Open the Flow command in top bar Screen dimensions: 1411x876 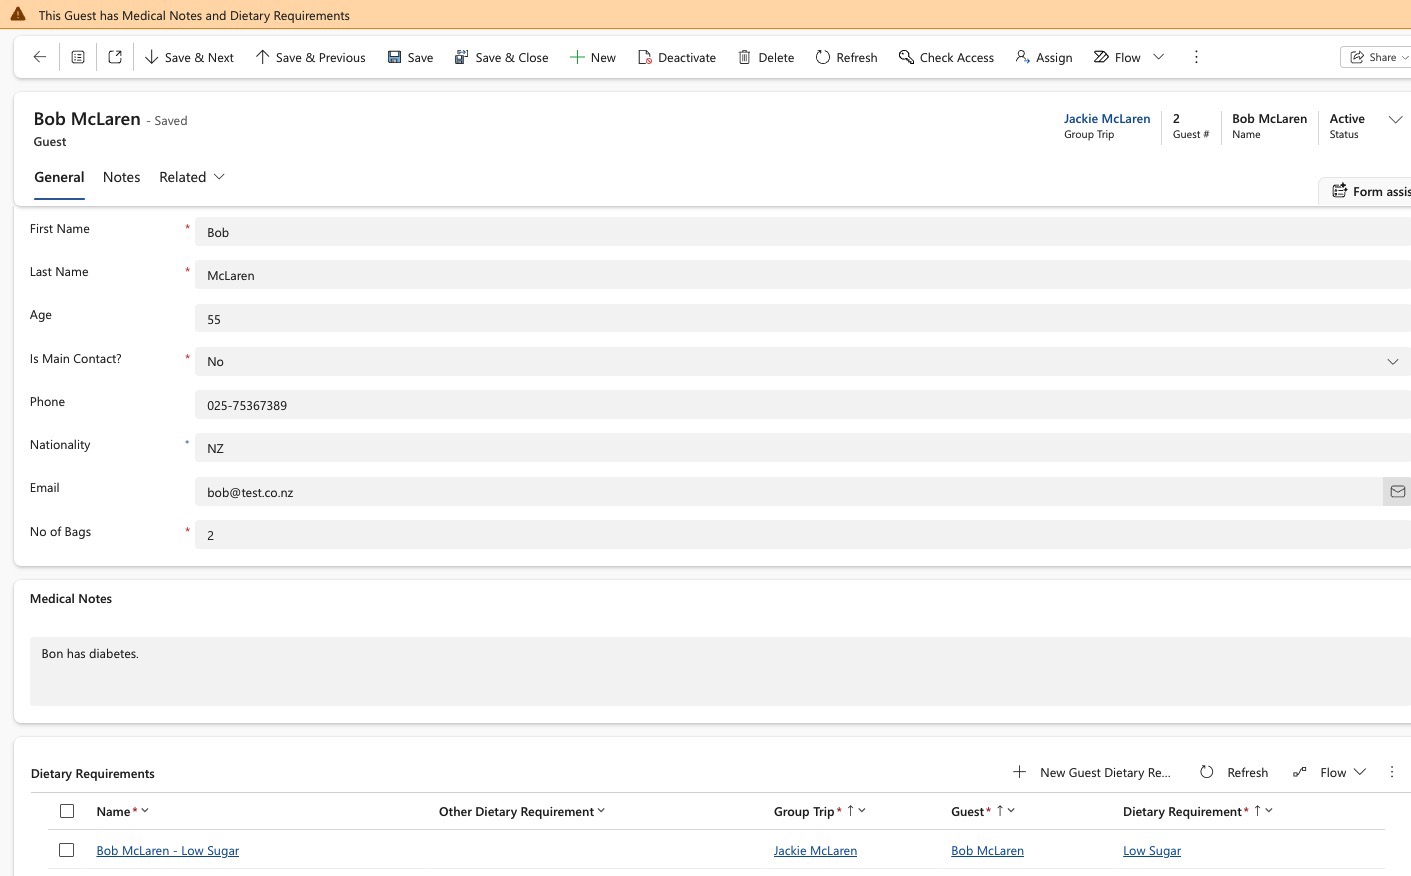pyautogui.click(x=1117, y=57)
